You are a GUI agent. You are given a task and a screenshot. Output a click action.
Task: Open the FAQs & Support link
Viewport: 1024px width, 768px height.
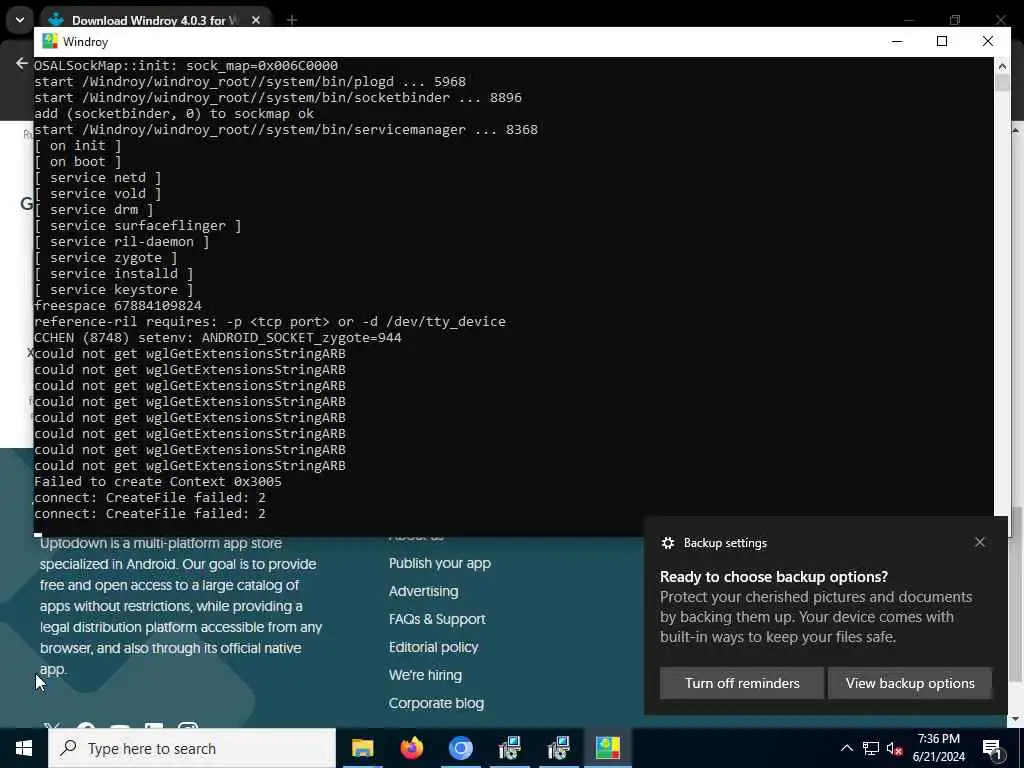437,619
